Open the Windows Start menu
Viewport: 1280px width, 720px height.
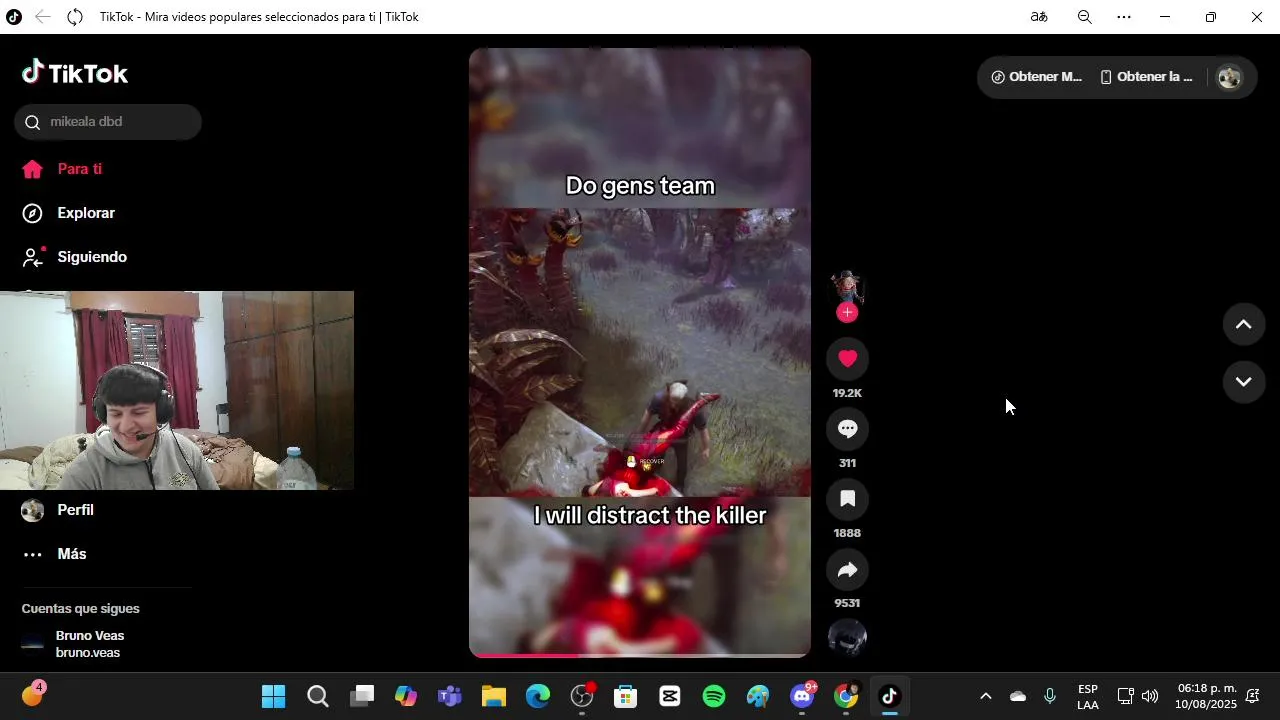[x=273, y=696]
